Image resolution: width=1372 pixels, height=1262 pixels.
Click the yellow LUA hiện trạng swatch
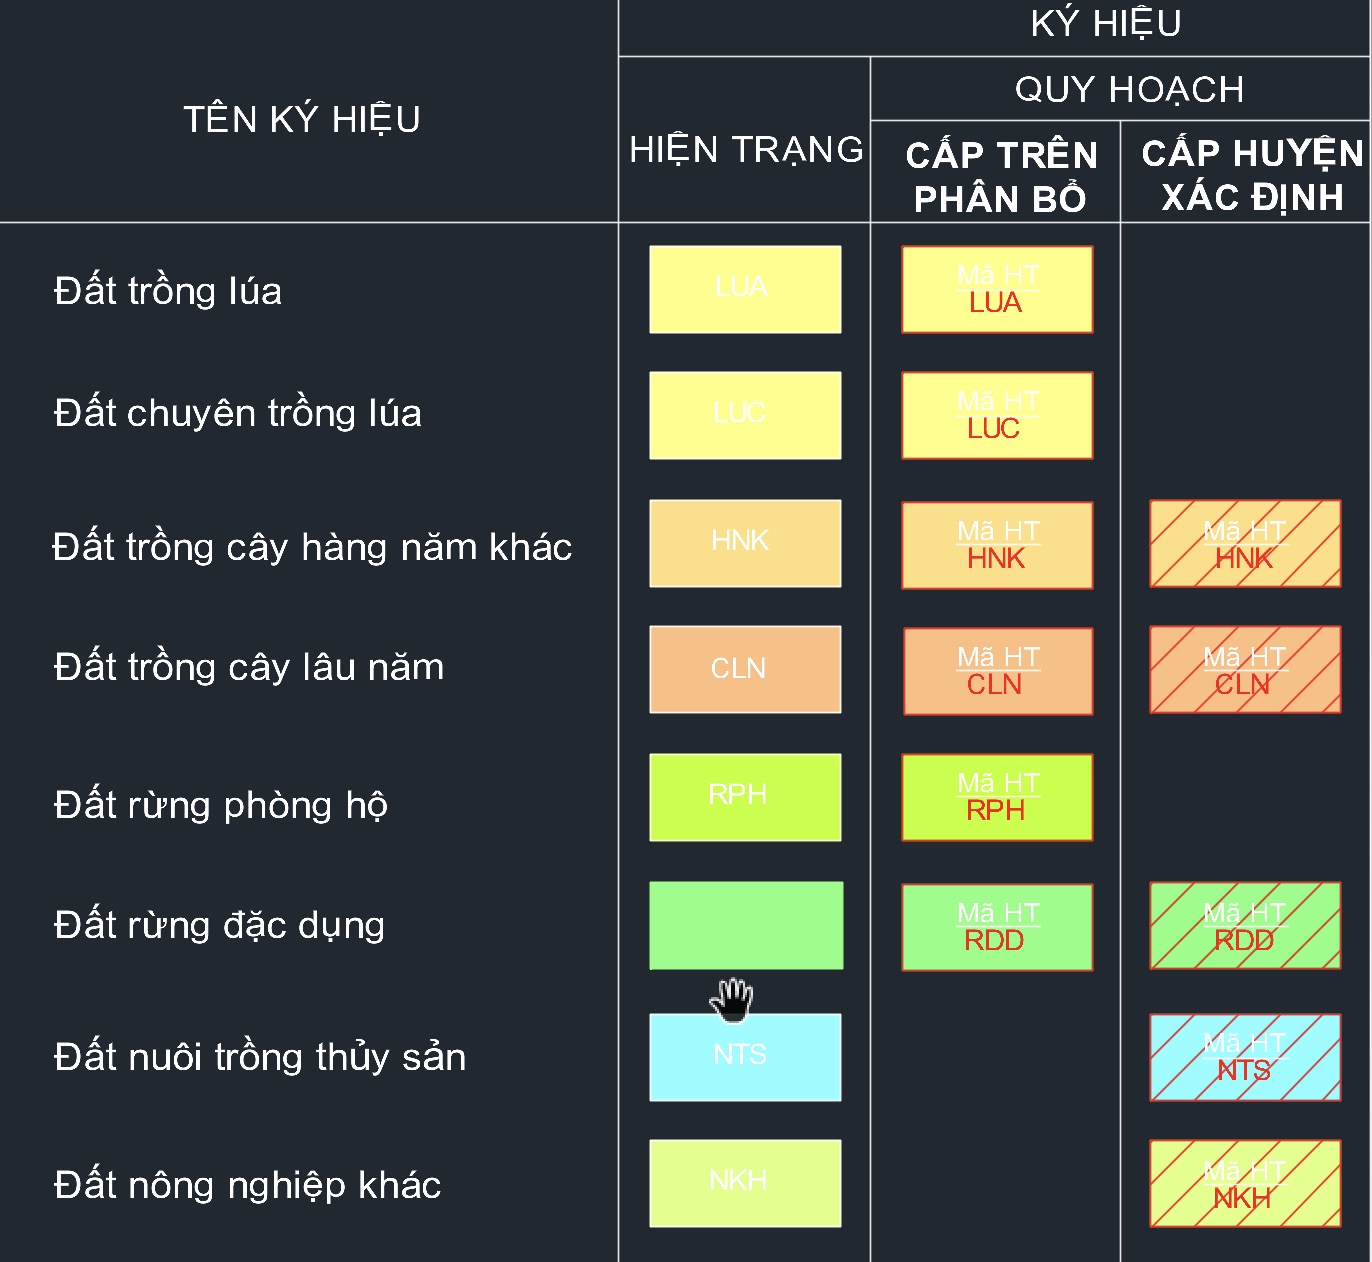click(745, 289)
